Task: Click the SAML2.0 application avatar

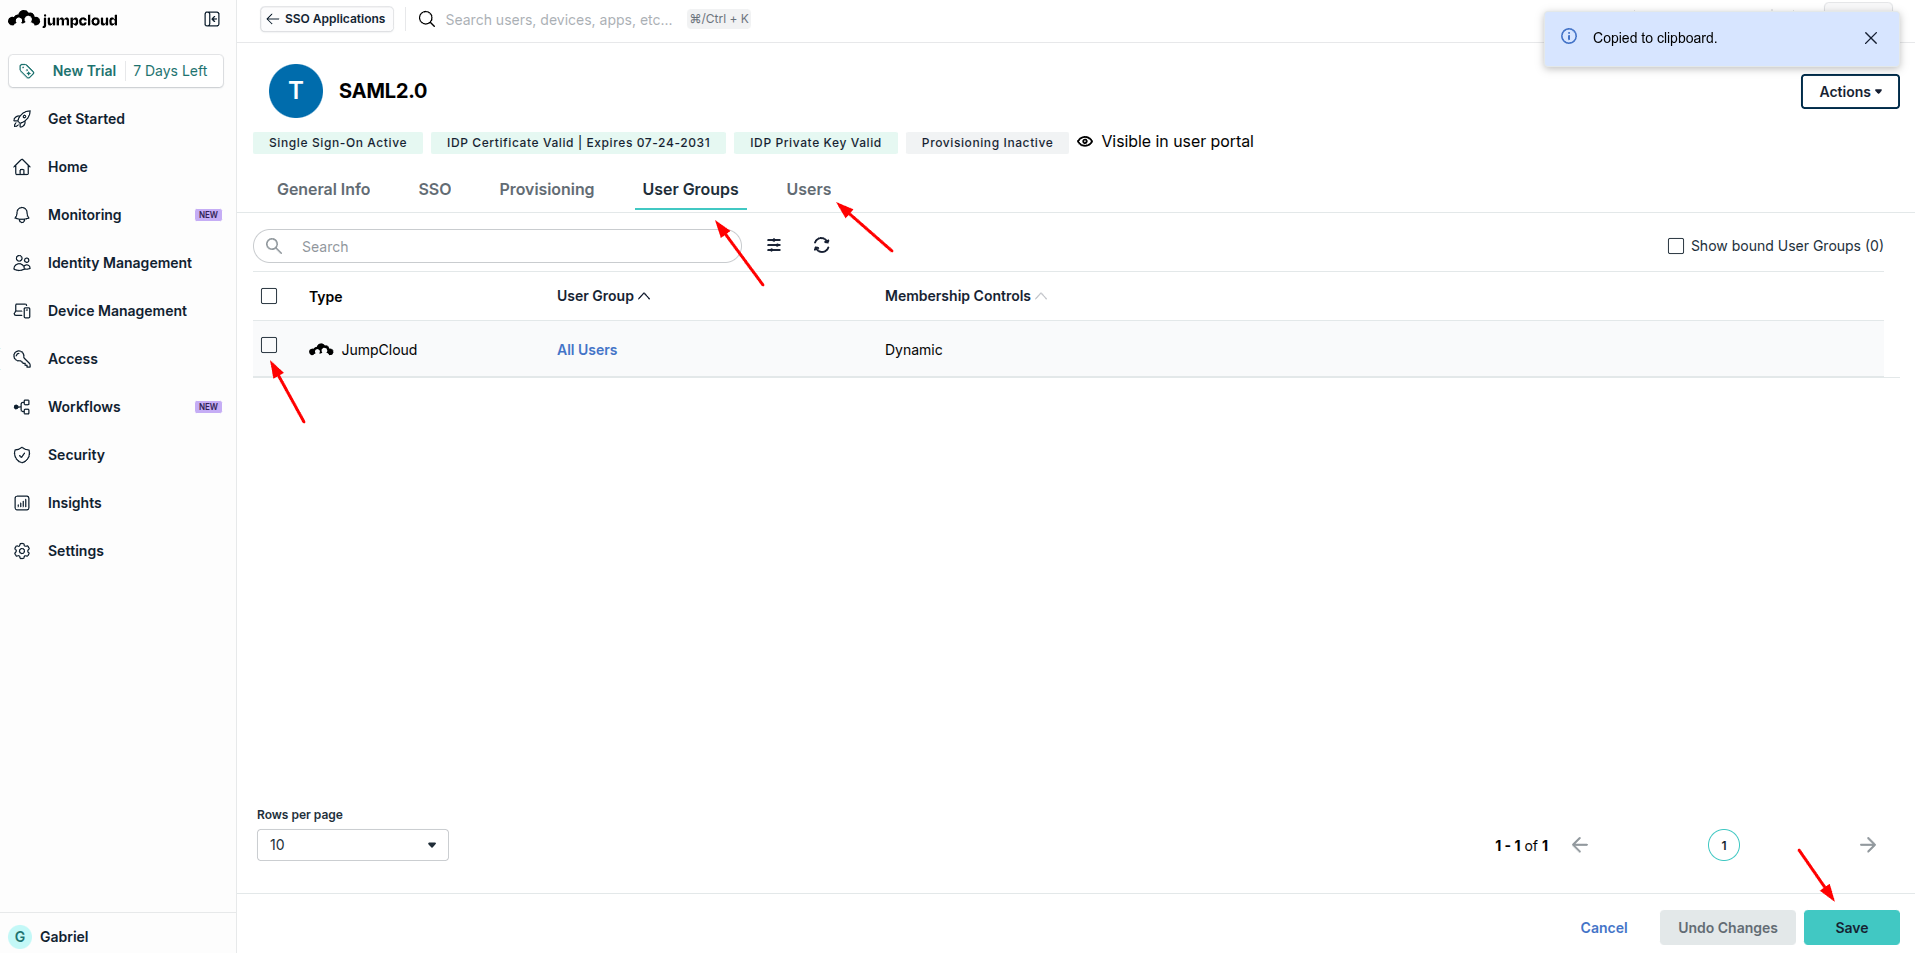Action: coord(296,91)
